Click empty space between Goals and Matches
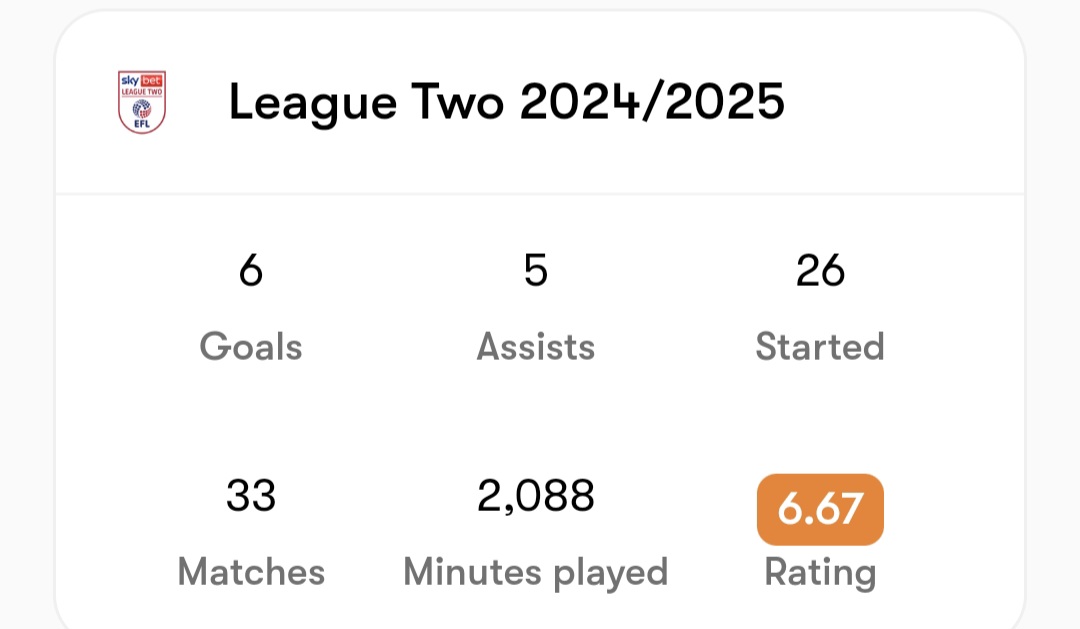Image resolution: width=1080 pixels, height=629 pixels. point(251,420)
